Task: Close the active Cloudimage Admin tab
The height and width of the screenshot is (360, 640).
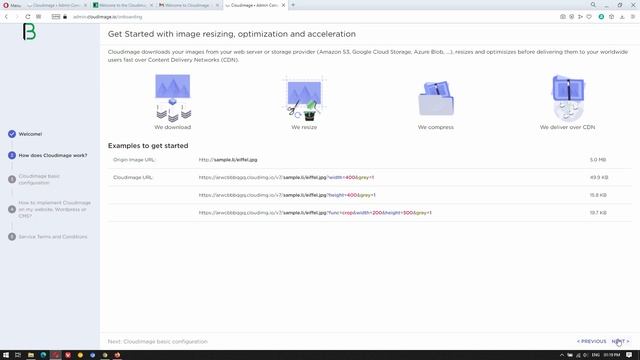Action: point(283,5)
